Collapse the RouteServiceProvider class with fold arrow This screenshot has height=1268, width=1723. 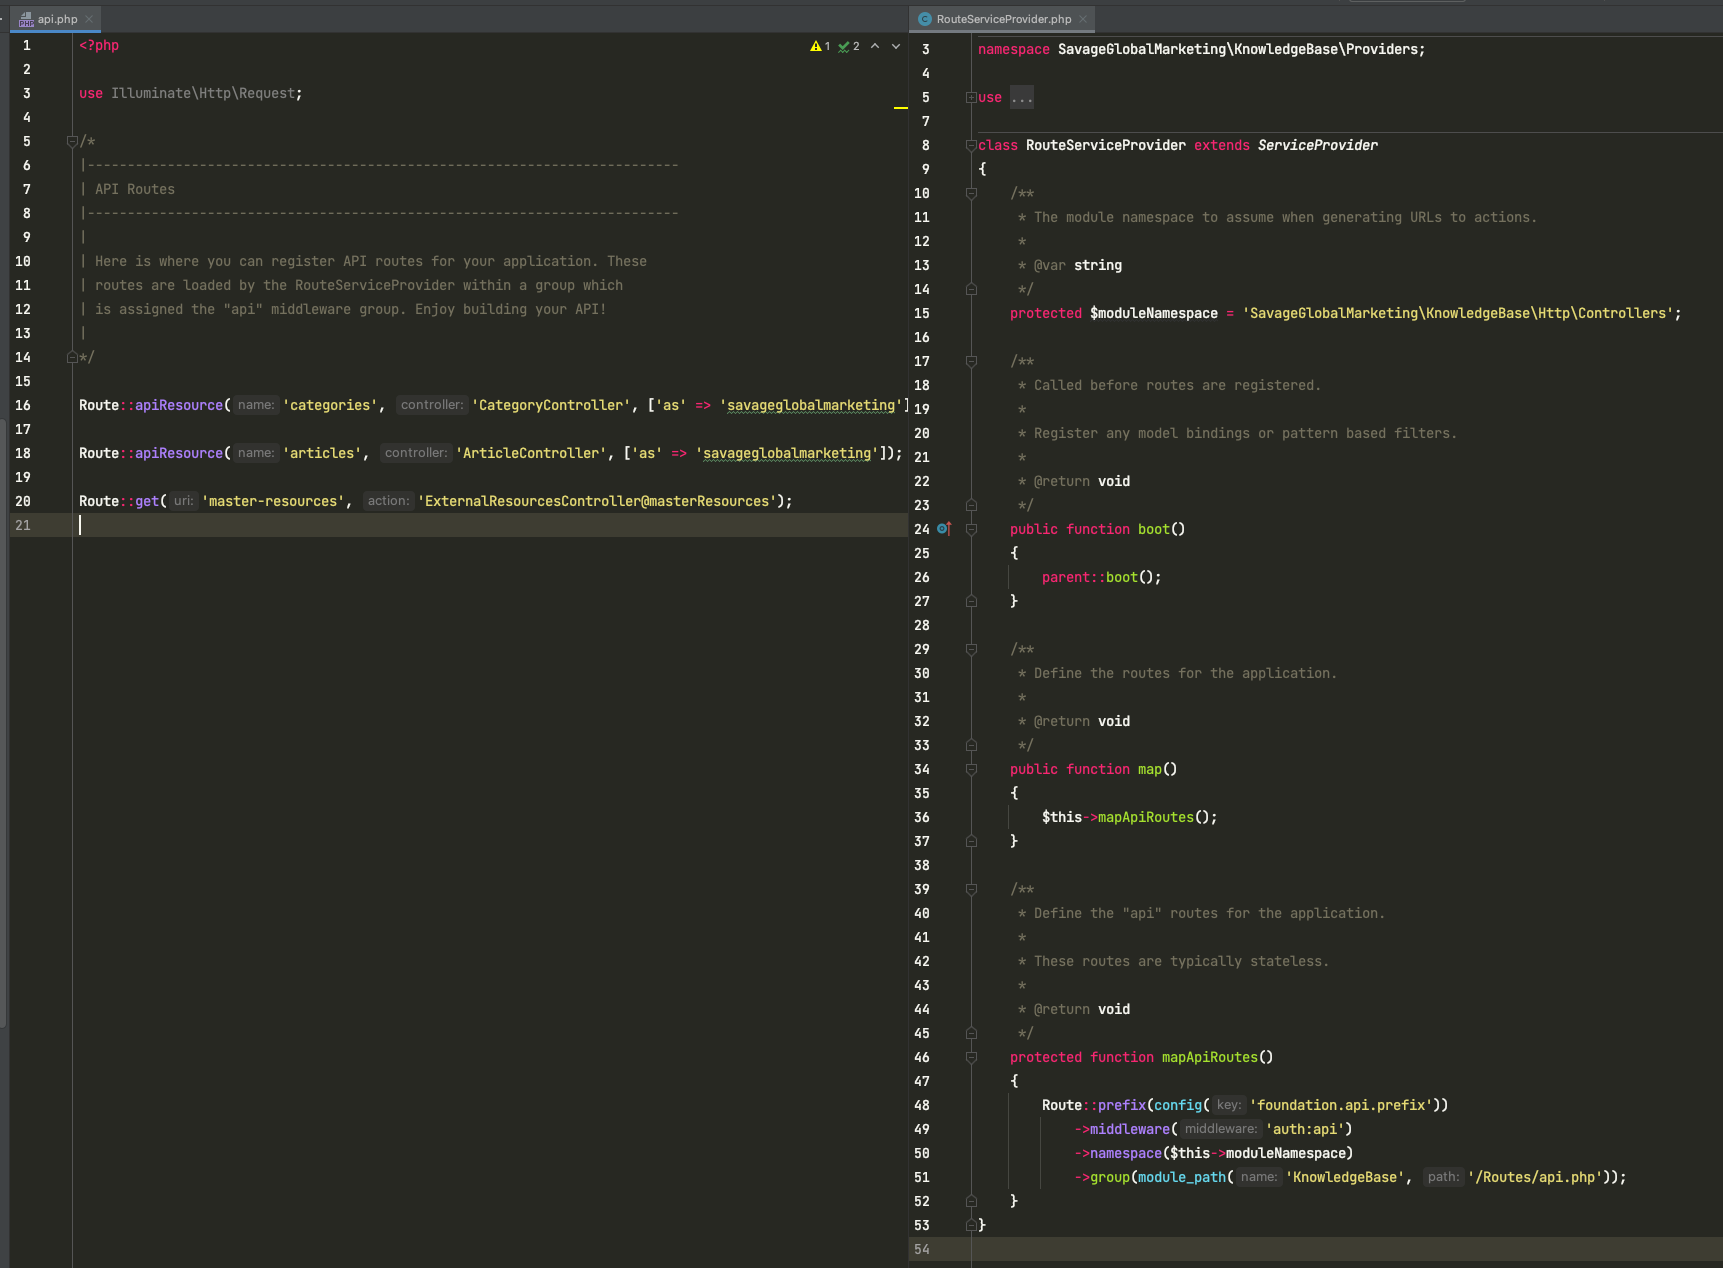click(970, 145)
